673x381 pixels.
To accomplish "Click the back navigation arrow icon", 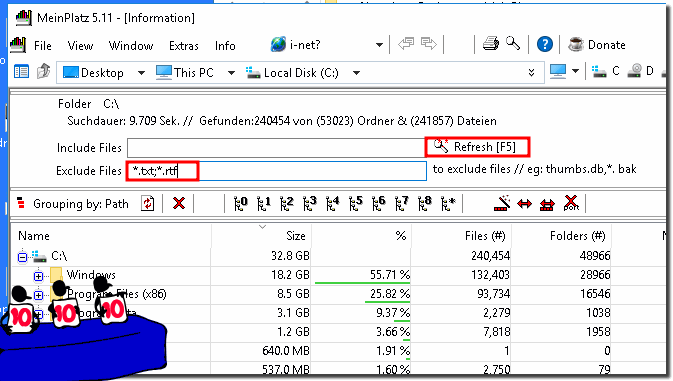I will click(406, 44).
